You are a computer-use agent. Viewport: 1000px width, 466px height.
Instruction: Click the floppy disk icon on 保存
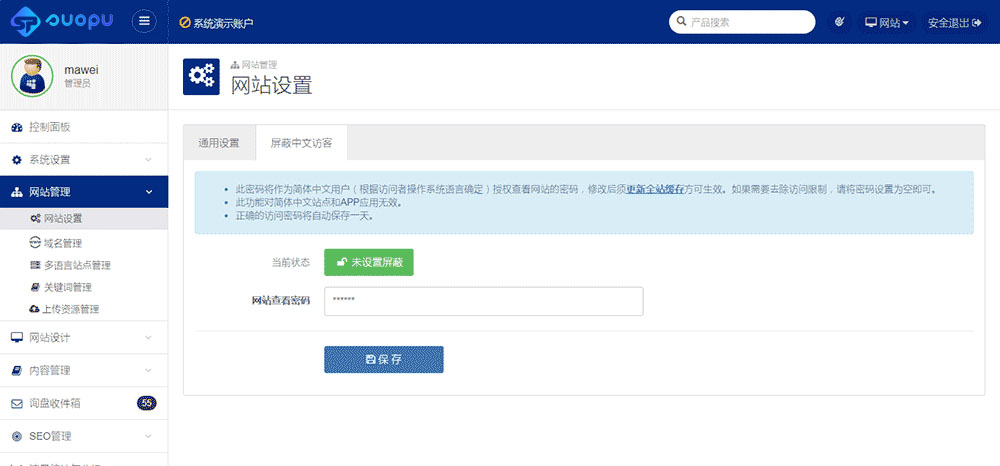pos(370,360)
